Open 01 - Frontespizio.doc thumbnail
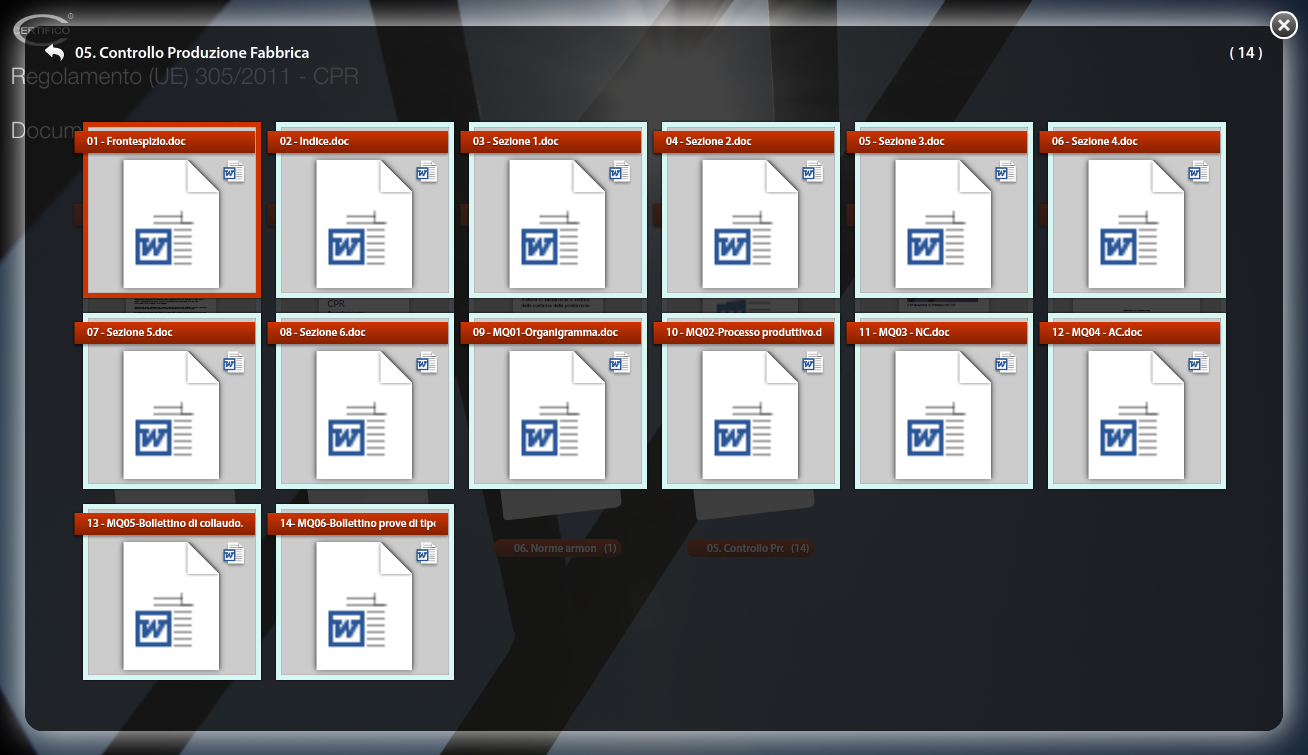 171,224
